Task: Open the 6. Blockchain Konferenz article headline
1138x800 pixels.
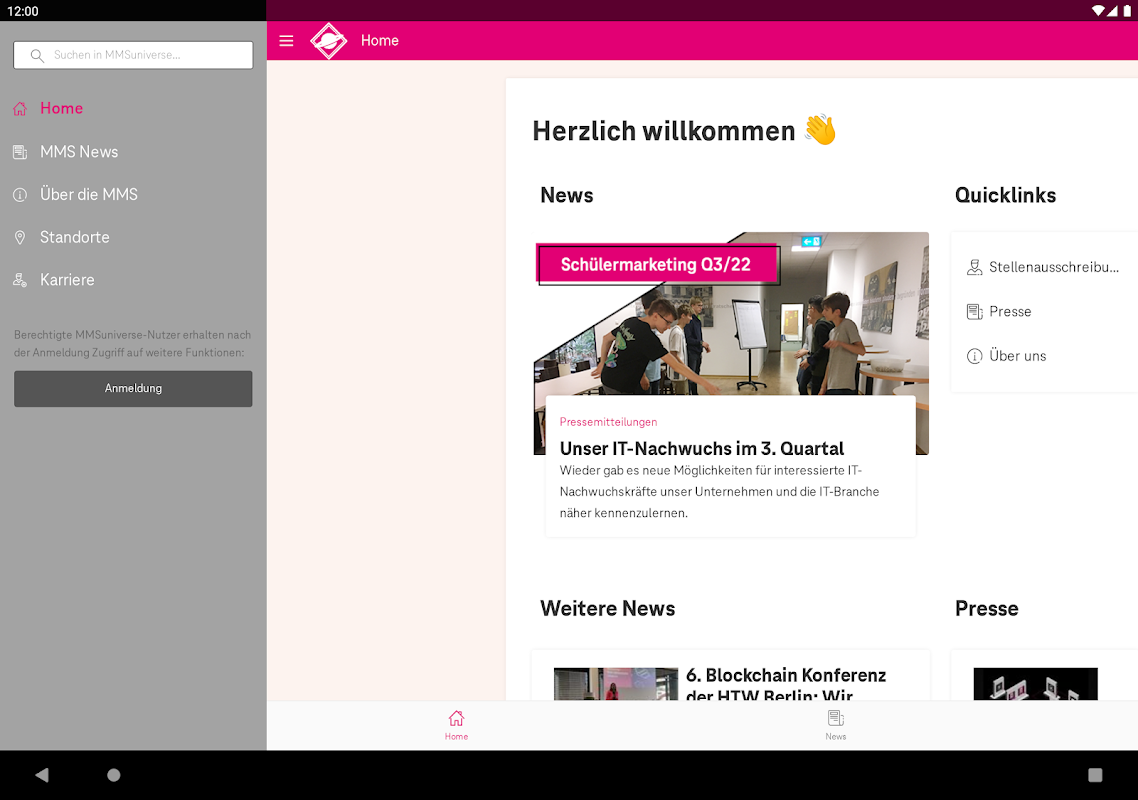Action: 786,685
